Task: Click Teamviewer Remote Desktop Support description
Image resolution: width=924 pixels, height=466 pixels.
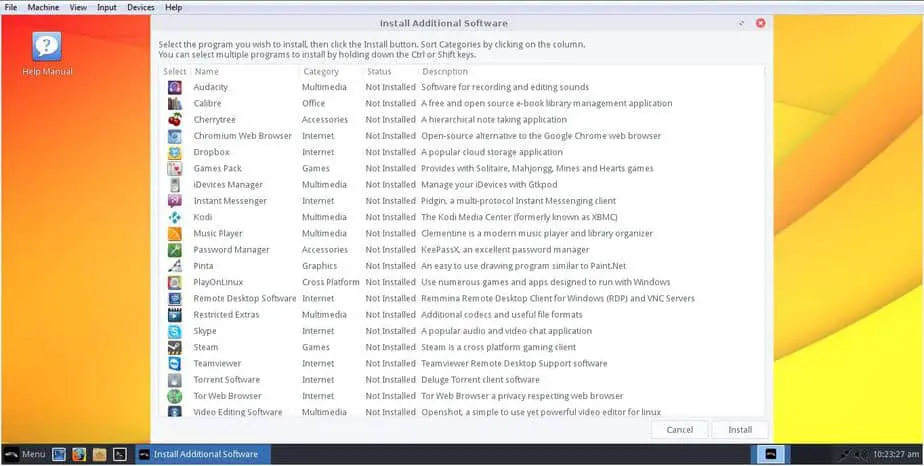Action: click(514, 363)
